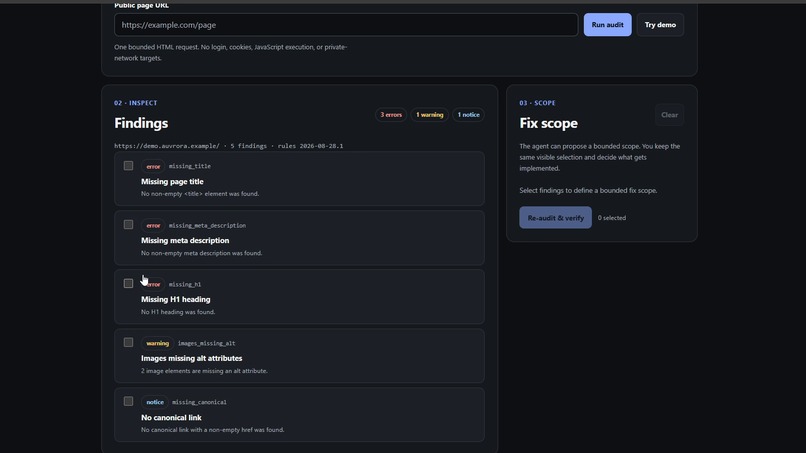Click the error tag beside missing_title
This screenshot has height=453, width=806.
point(153,166)
